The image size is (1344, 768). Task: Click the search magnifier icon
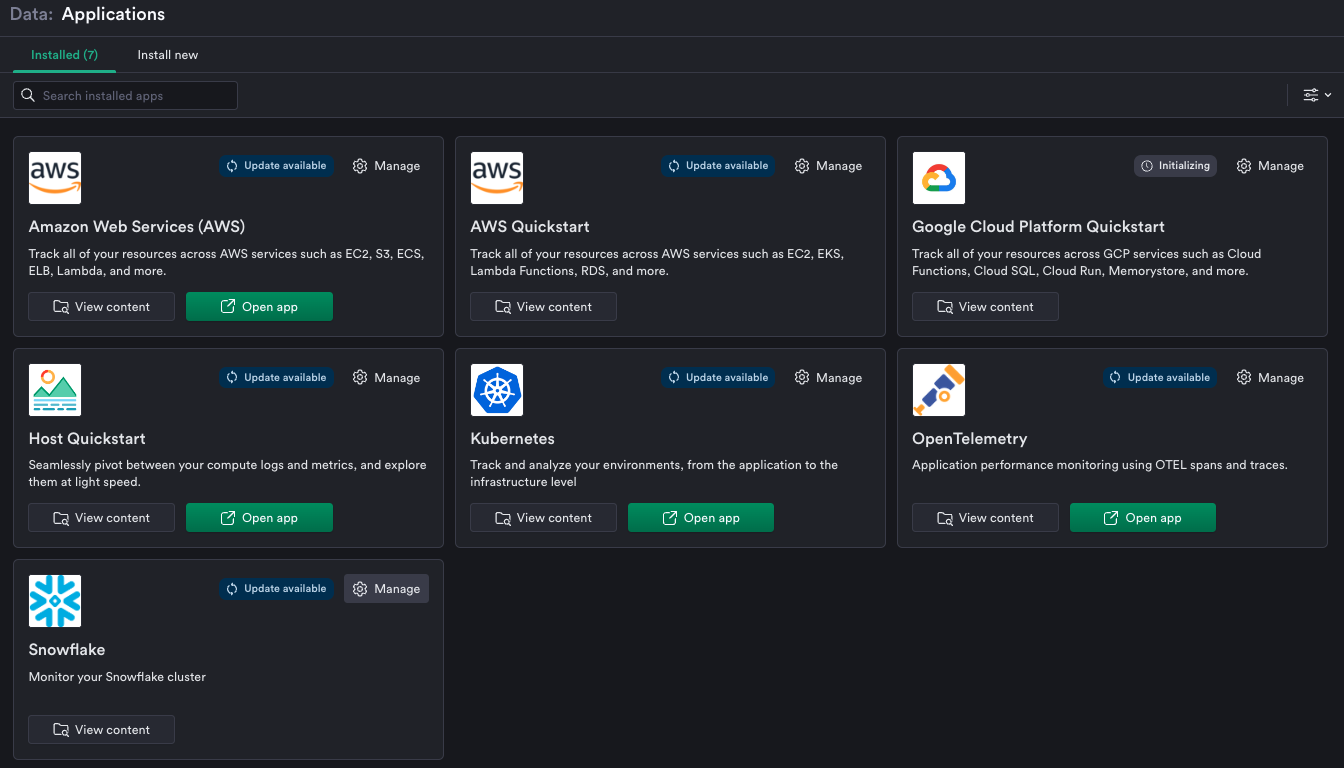coord(28,96)
